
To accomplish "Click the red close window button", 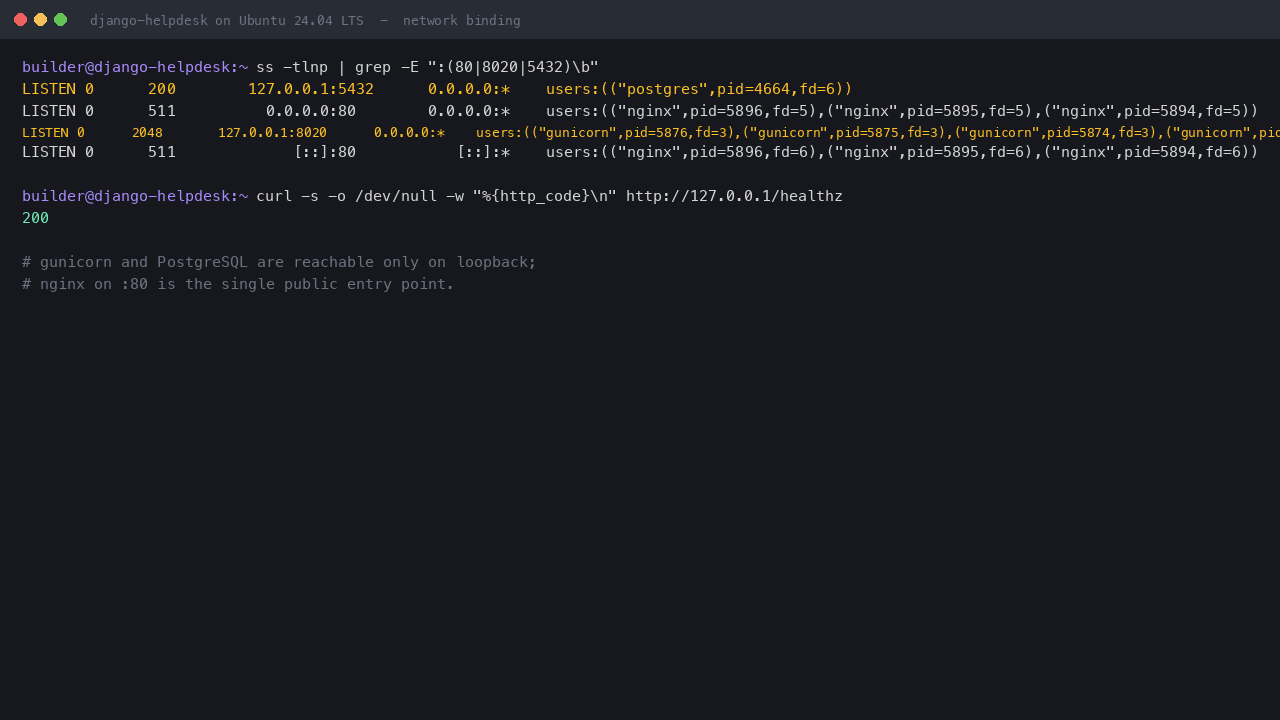I will click(x=20, y=20).
